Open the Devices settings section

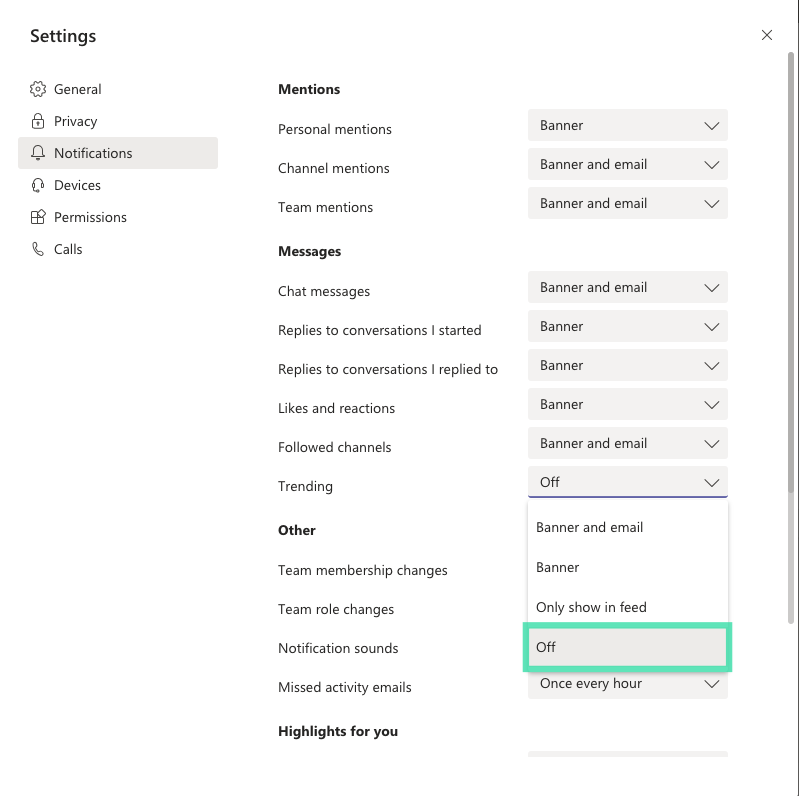coord(77,185)
